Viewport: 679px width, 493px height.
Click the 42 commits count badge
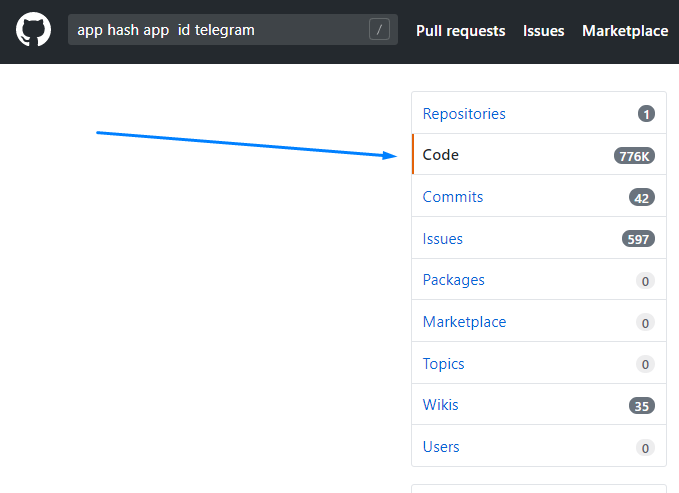pyautogui.click(x=642, y=198)
